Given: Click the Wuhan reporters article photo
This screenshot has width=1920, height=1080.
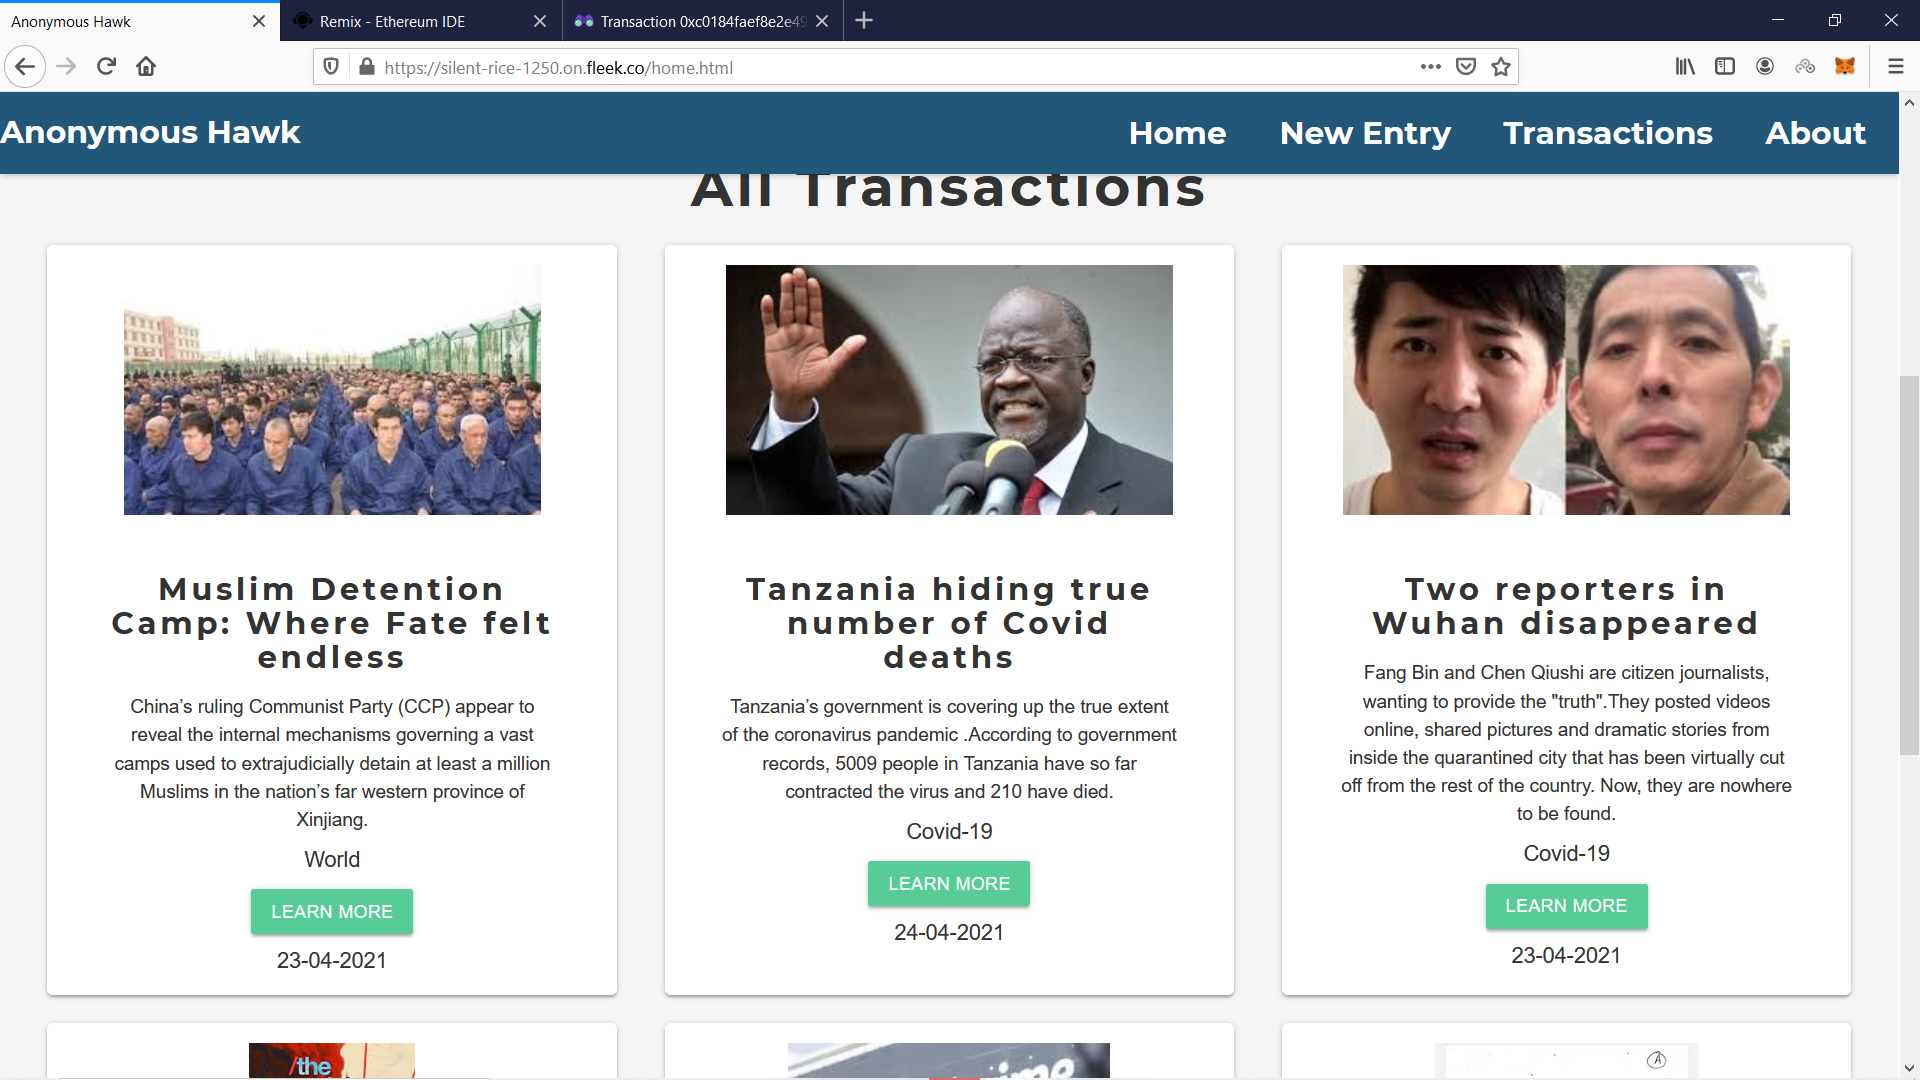Looking at the screenshot, I should click(1566, 390).
